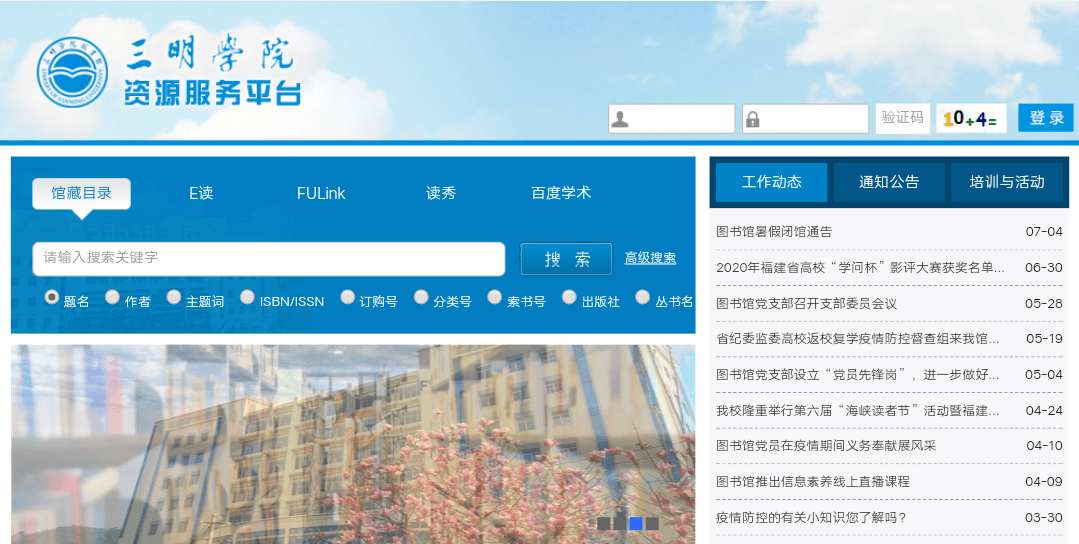The image size is (1079, 544).
Task: Click the 资源服务平台 heading text
Action: (213, 93)
